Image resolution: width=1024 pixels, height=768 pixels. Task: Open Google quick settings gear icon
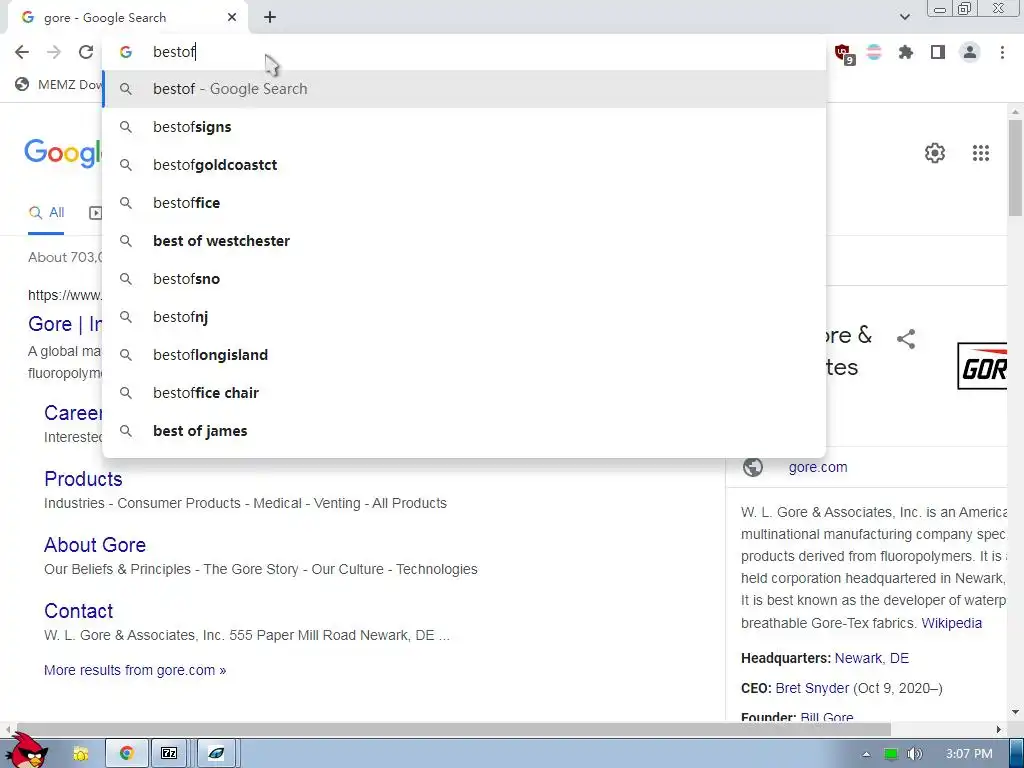(935, 153)
